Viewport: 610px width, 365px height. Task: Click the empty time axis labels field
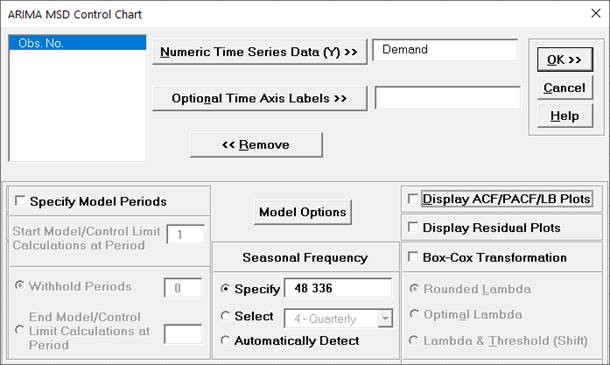[x=447, y=97]
